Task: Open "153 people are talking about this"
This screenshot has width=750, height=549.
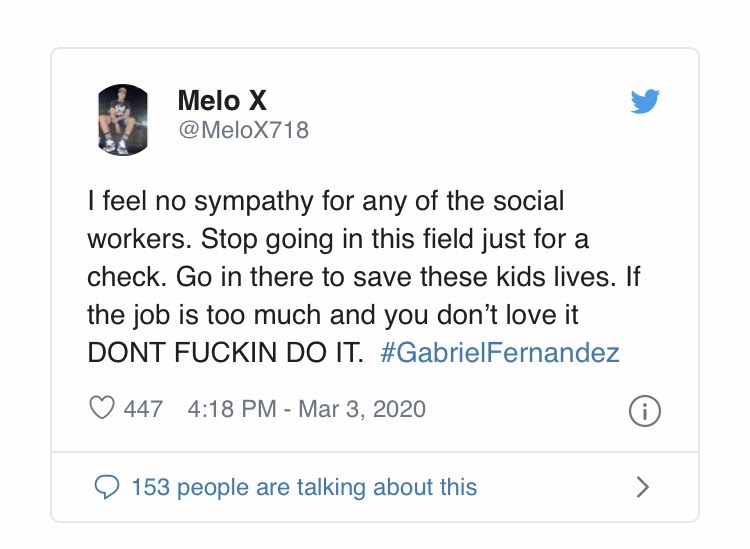Action: click(x=304, y=487)
